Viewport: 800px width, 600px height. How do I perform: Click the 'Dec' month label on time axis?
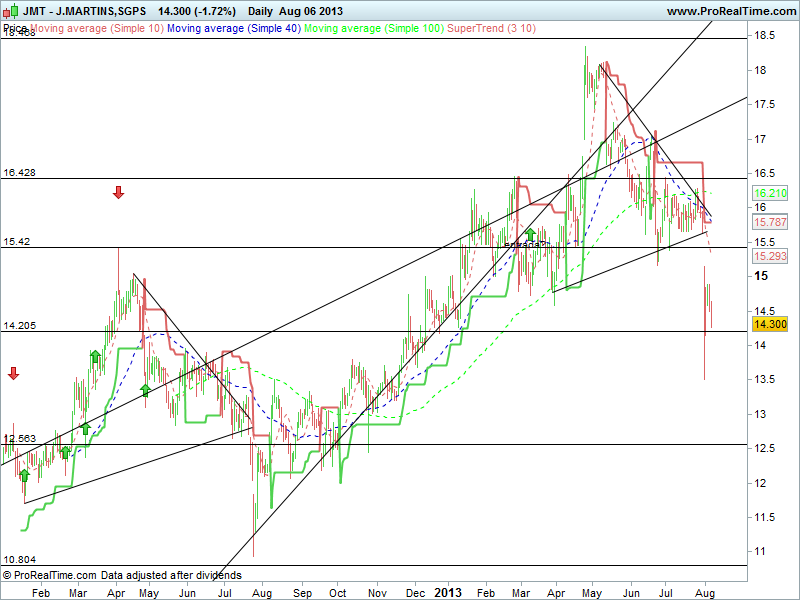tap(415, 593)
